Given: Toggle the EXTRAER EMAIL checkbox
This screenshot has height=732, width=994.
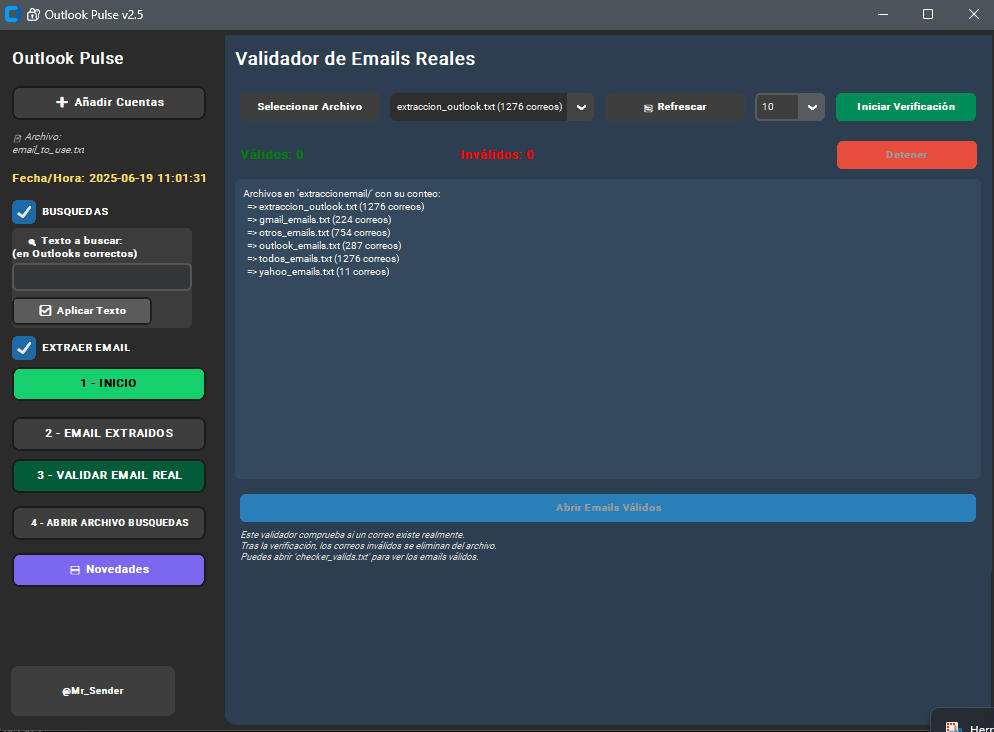Looking at the screenshot, I should [x=24, y=348].
